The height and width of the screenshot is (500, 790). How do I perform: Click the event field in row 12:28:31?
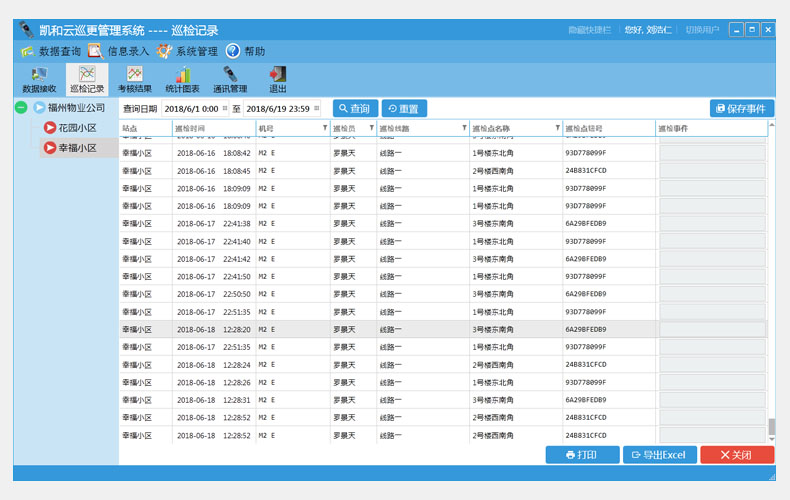tap(712, 400)
